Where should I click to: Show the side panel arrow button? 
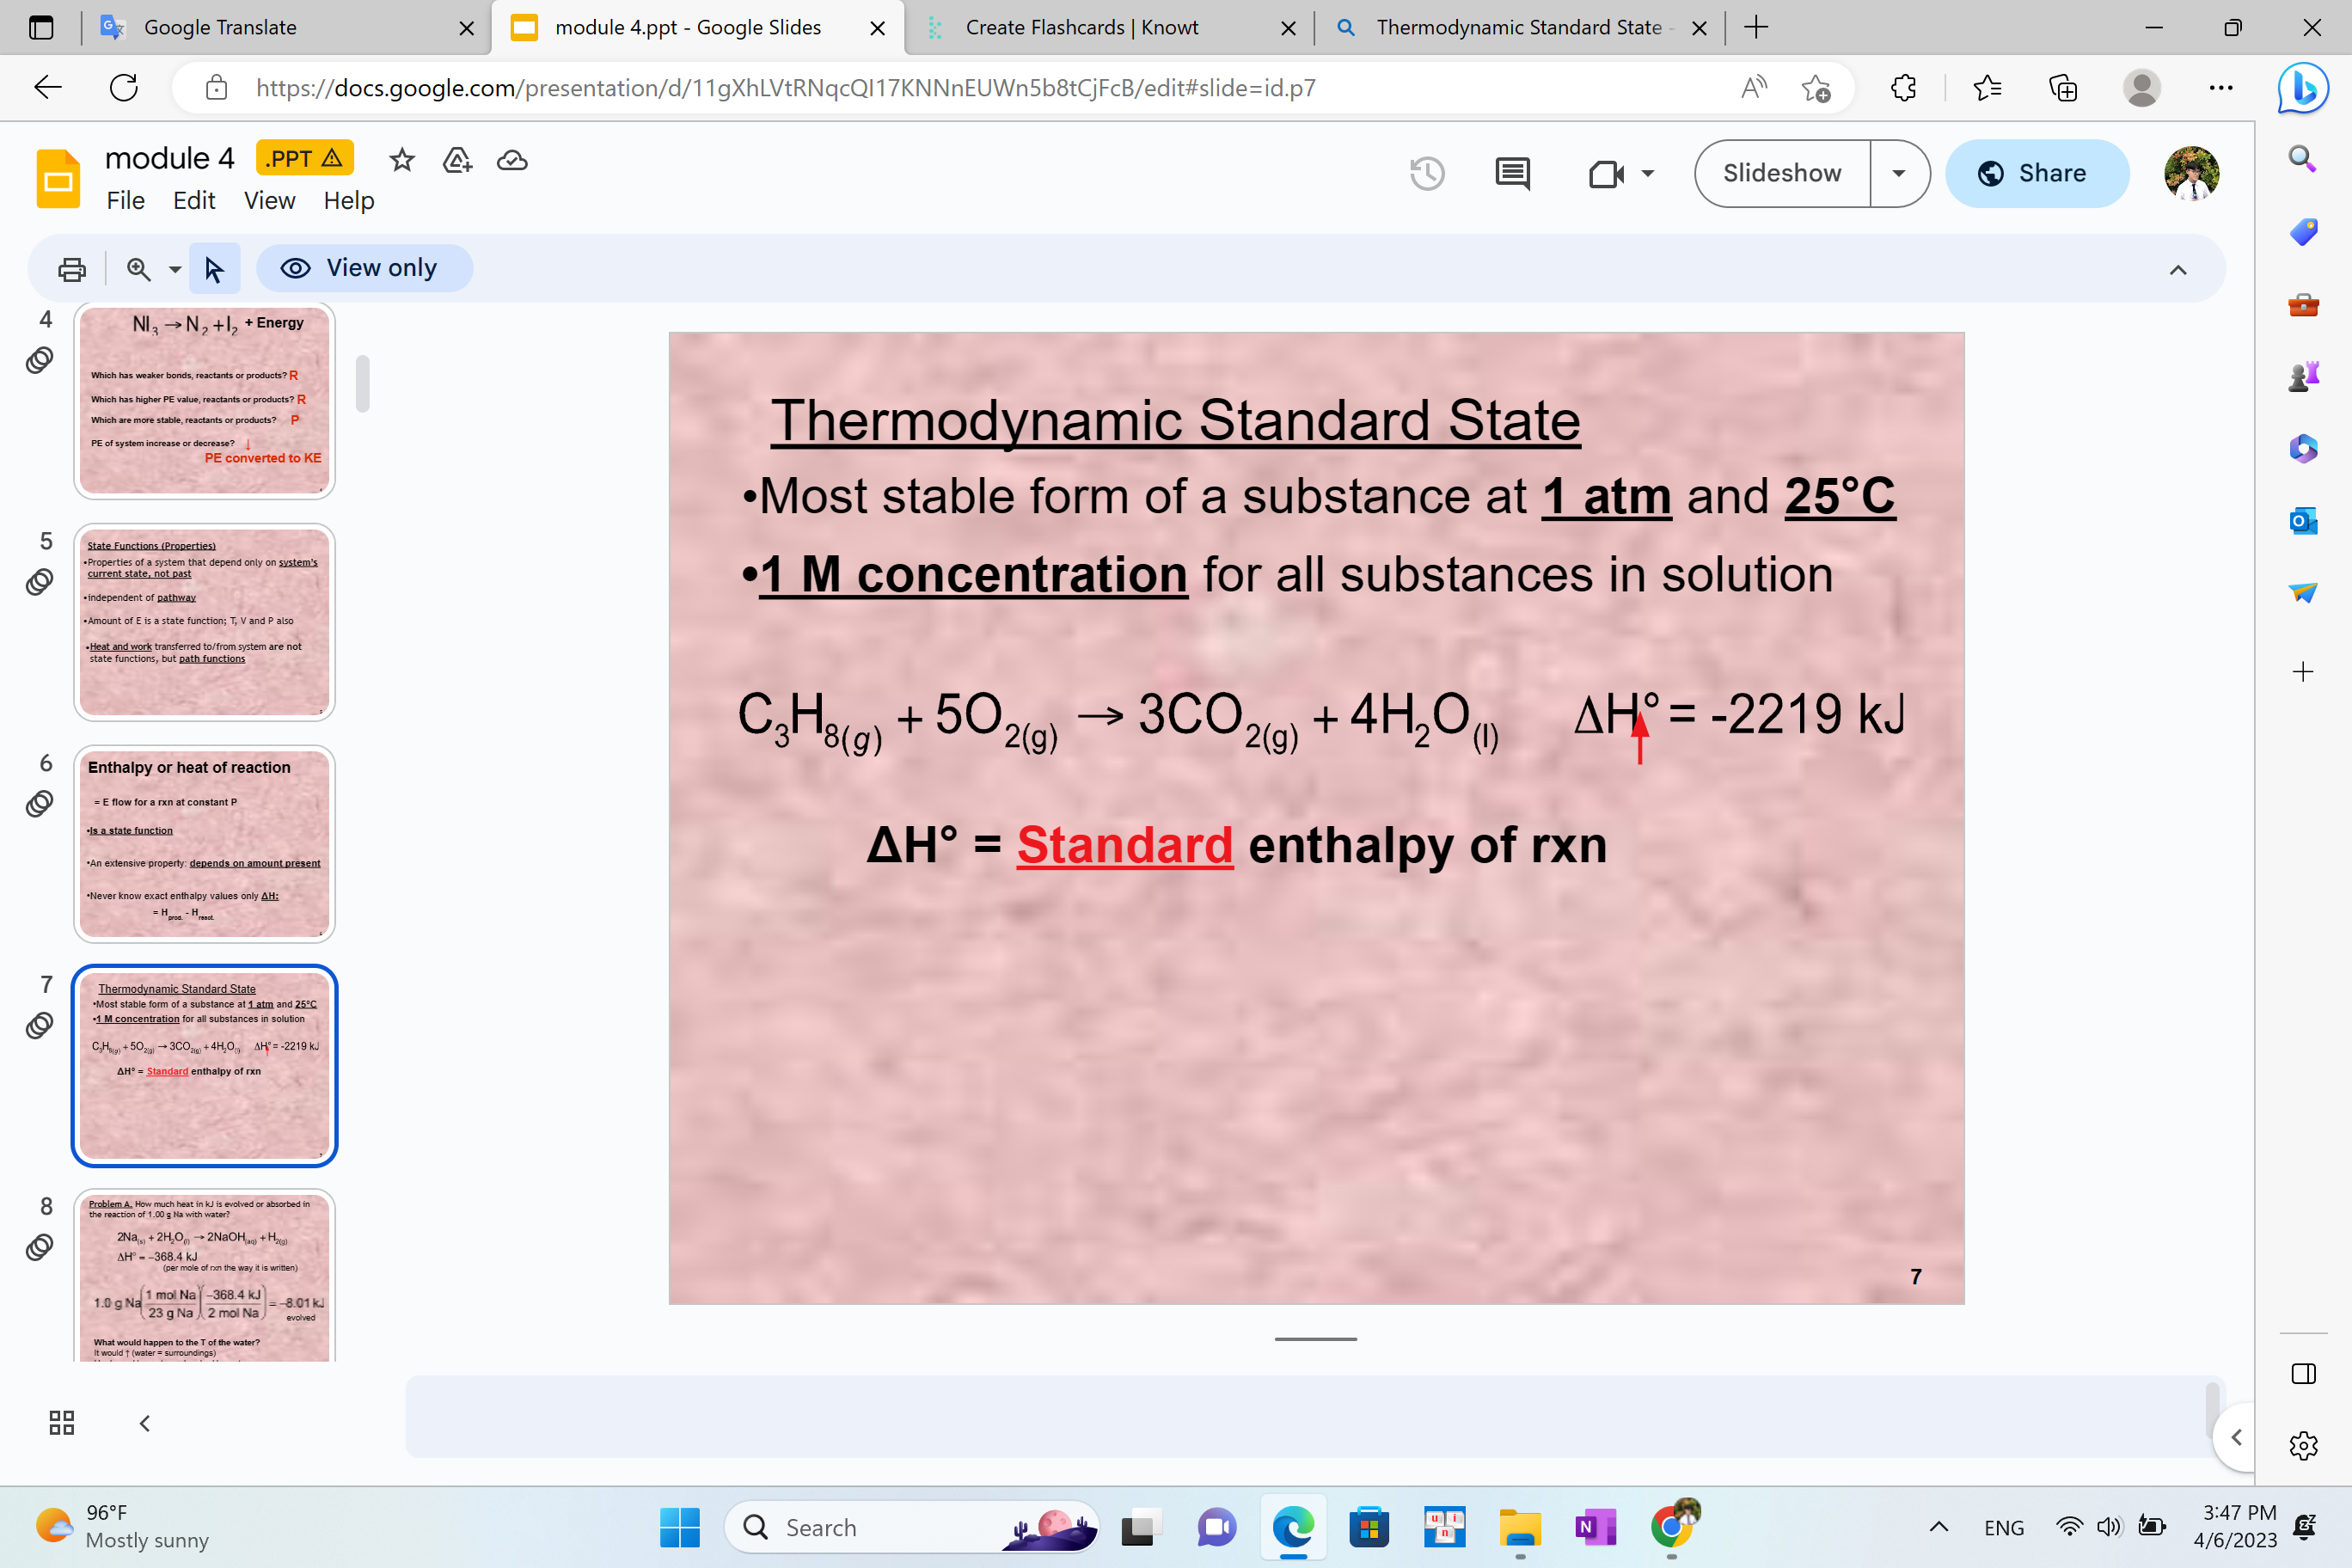tap(2237, 1437)
